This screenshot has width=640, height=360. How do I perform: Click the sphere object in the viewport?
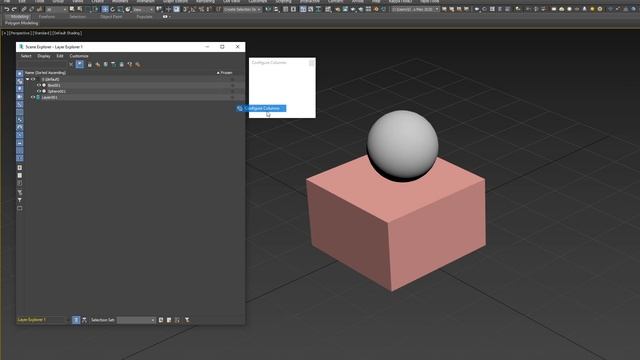402,145
